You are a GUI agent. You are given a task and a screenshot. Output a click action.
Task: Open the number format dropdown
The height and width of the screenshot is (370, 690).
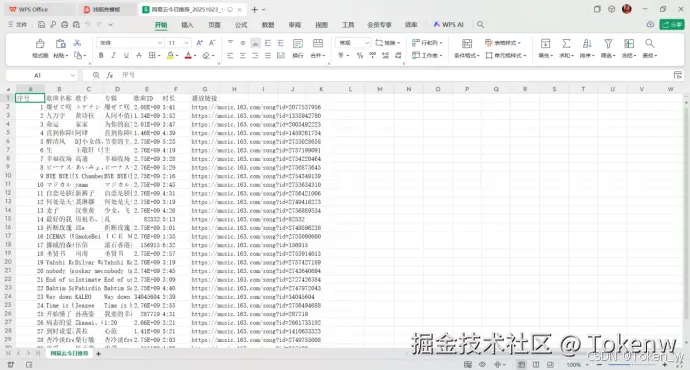367,43
